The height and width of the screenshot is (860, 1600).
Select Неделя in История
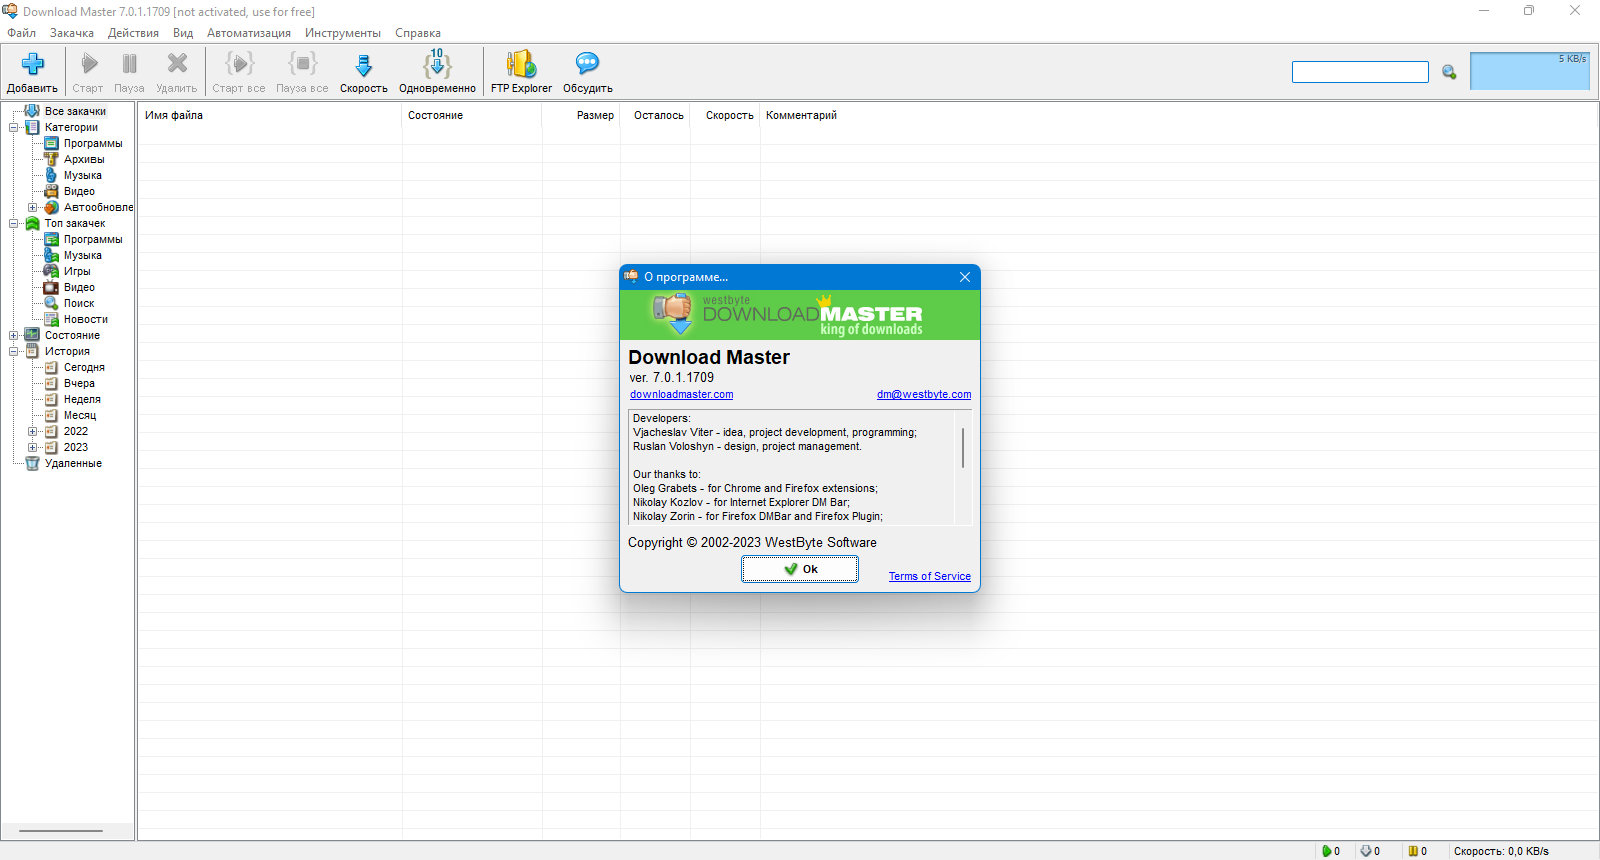(82, 399)
